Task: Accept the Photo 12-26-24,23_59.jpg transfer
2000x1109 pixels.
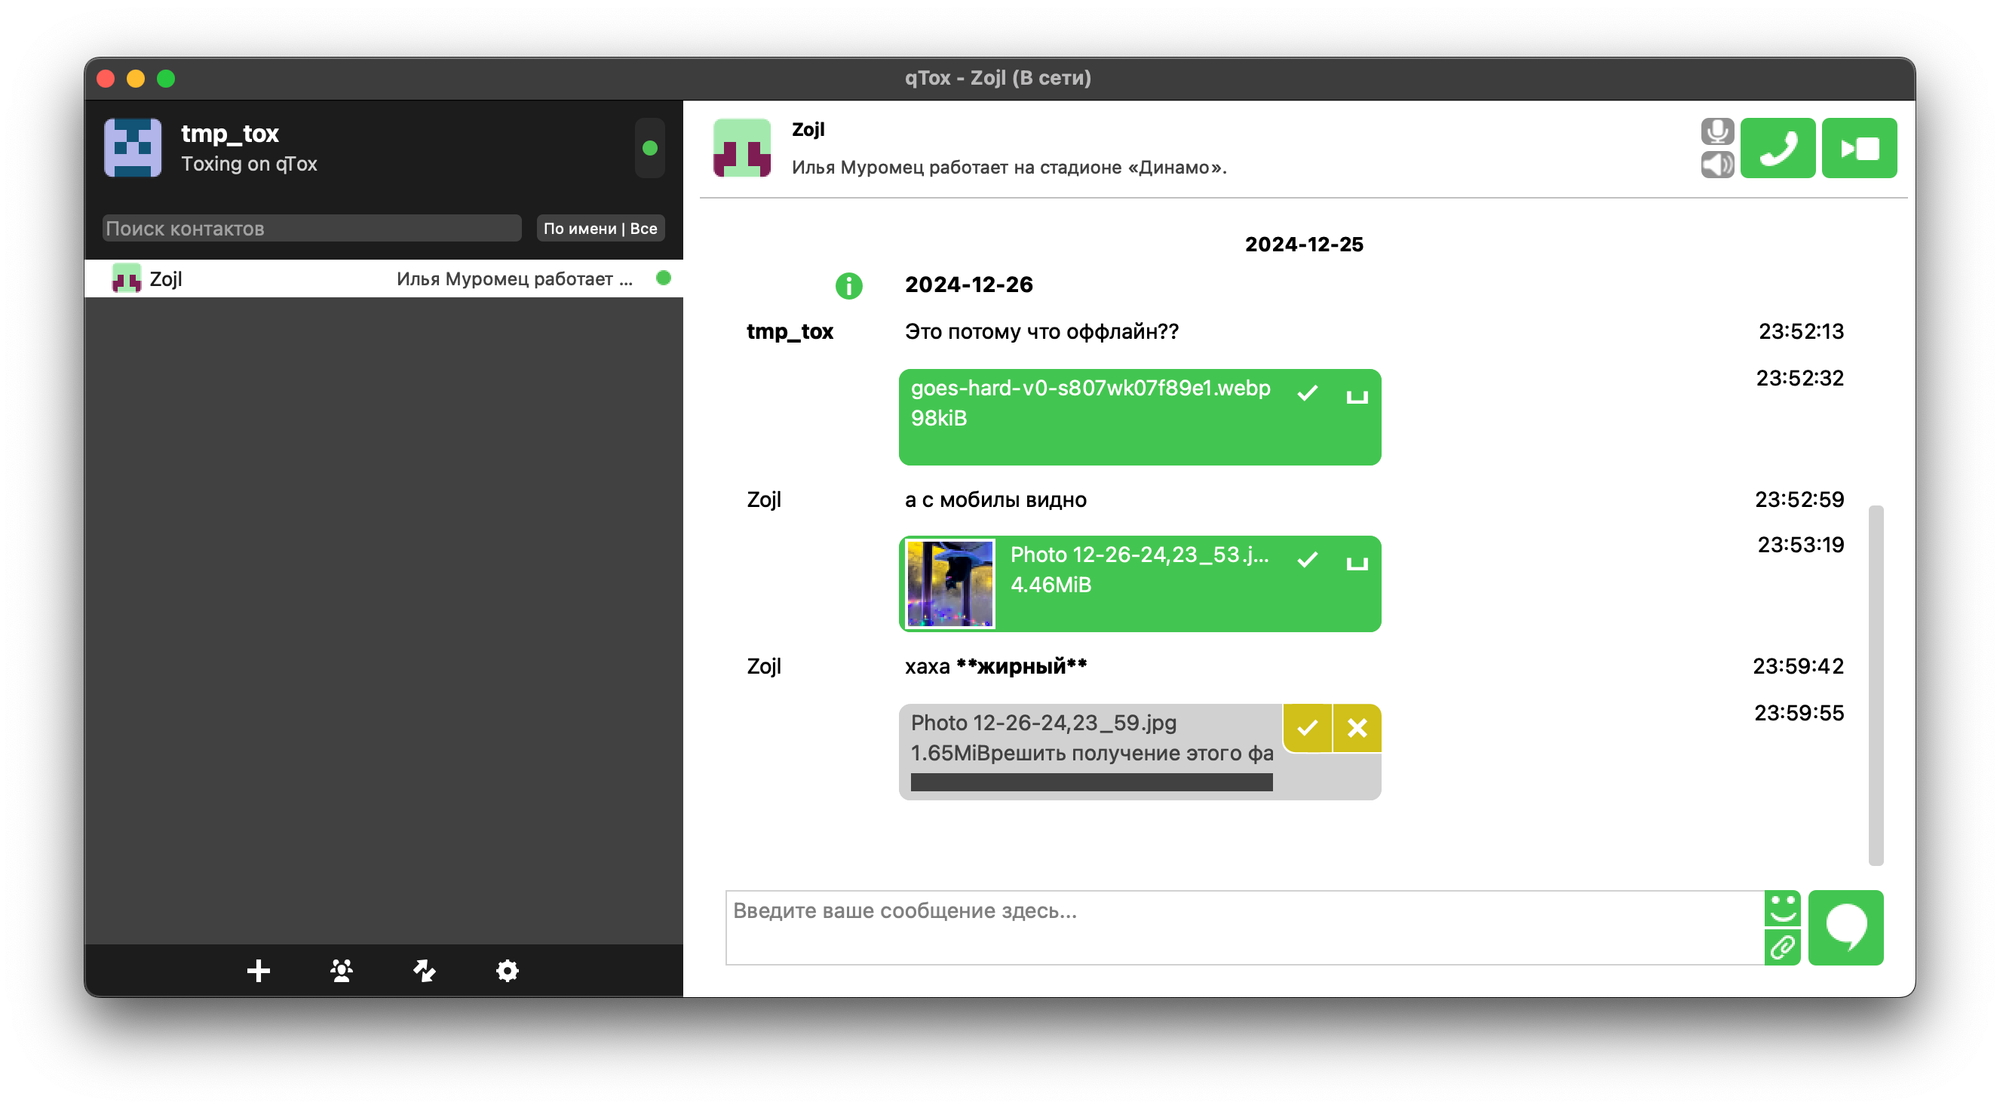Action: click(1307, 728)
